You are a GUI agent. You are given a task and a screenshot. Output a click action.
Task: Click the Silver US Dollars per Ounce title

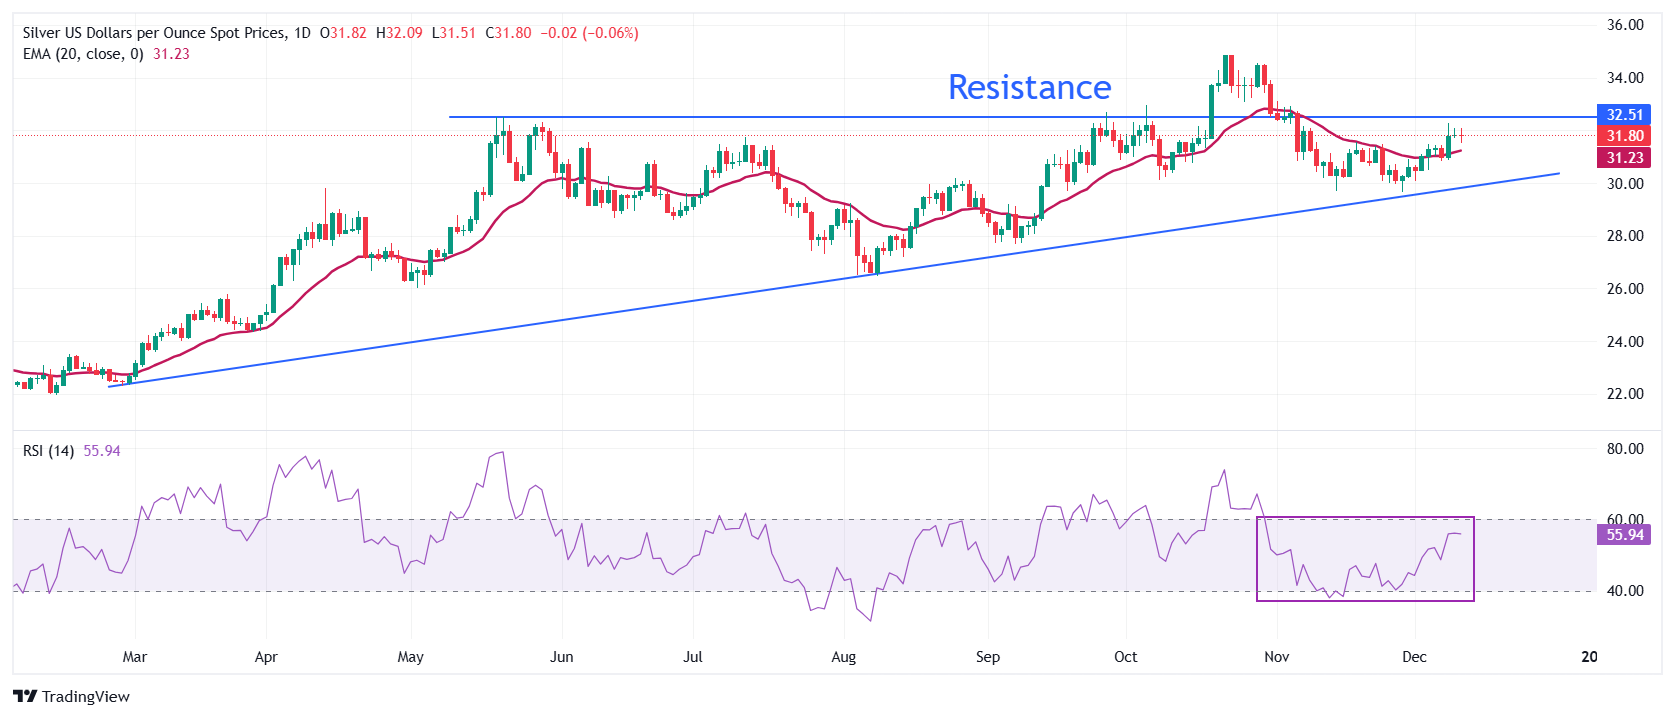point(154,33)
